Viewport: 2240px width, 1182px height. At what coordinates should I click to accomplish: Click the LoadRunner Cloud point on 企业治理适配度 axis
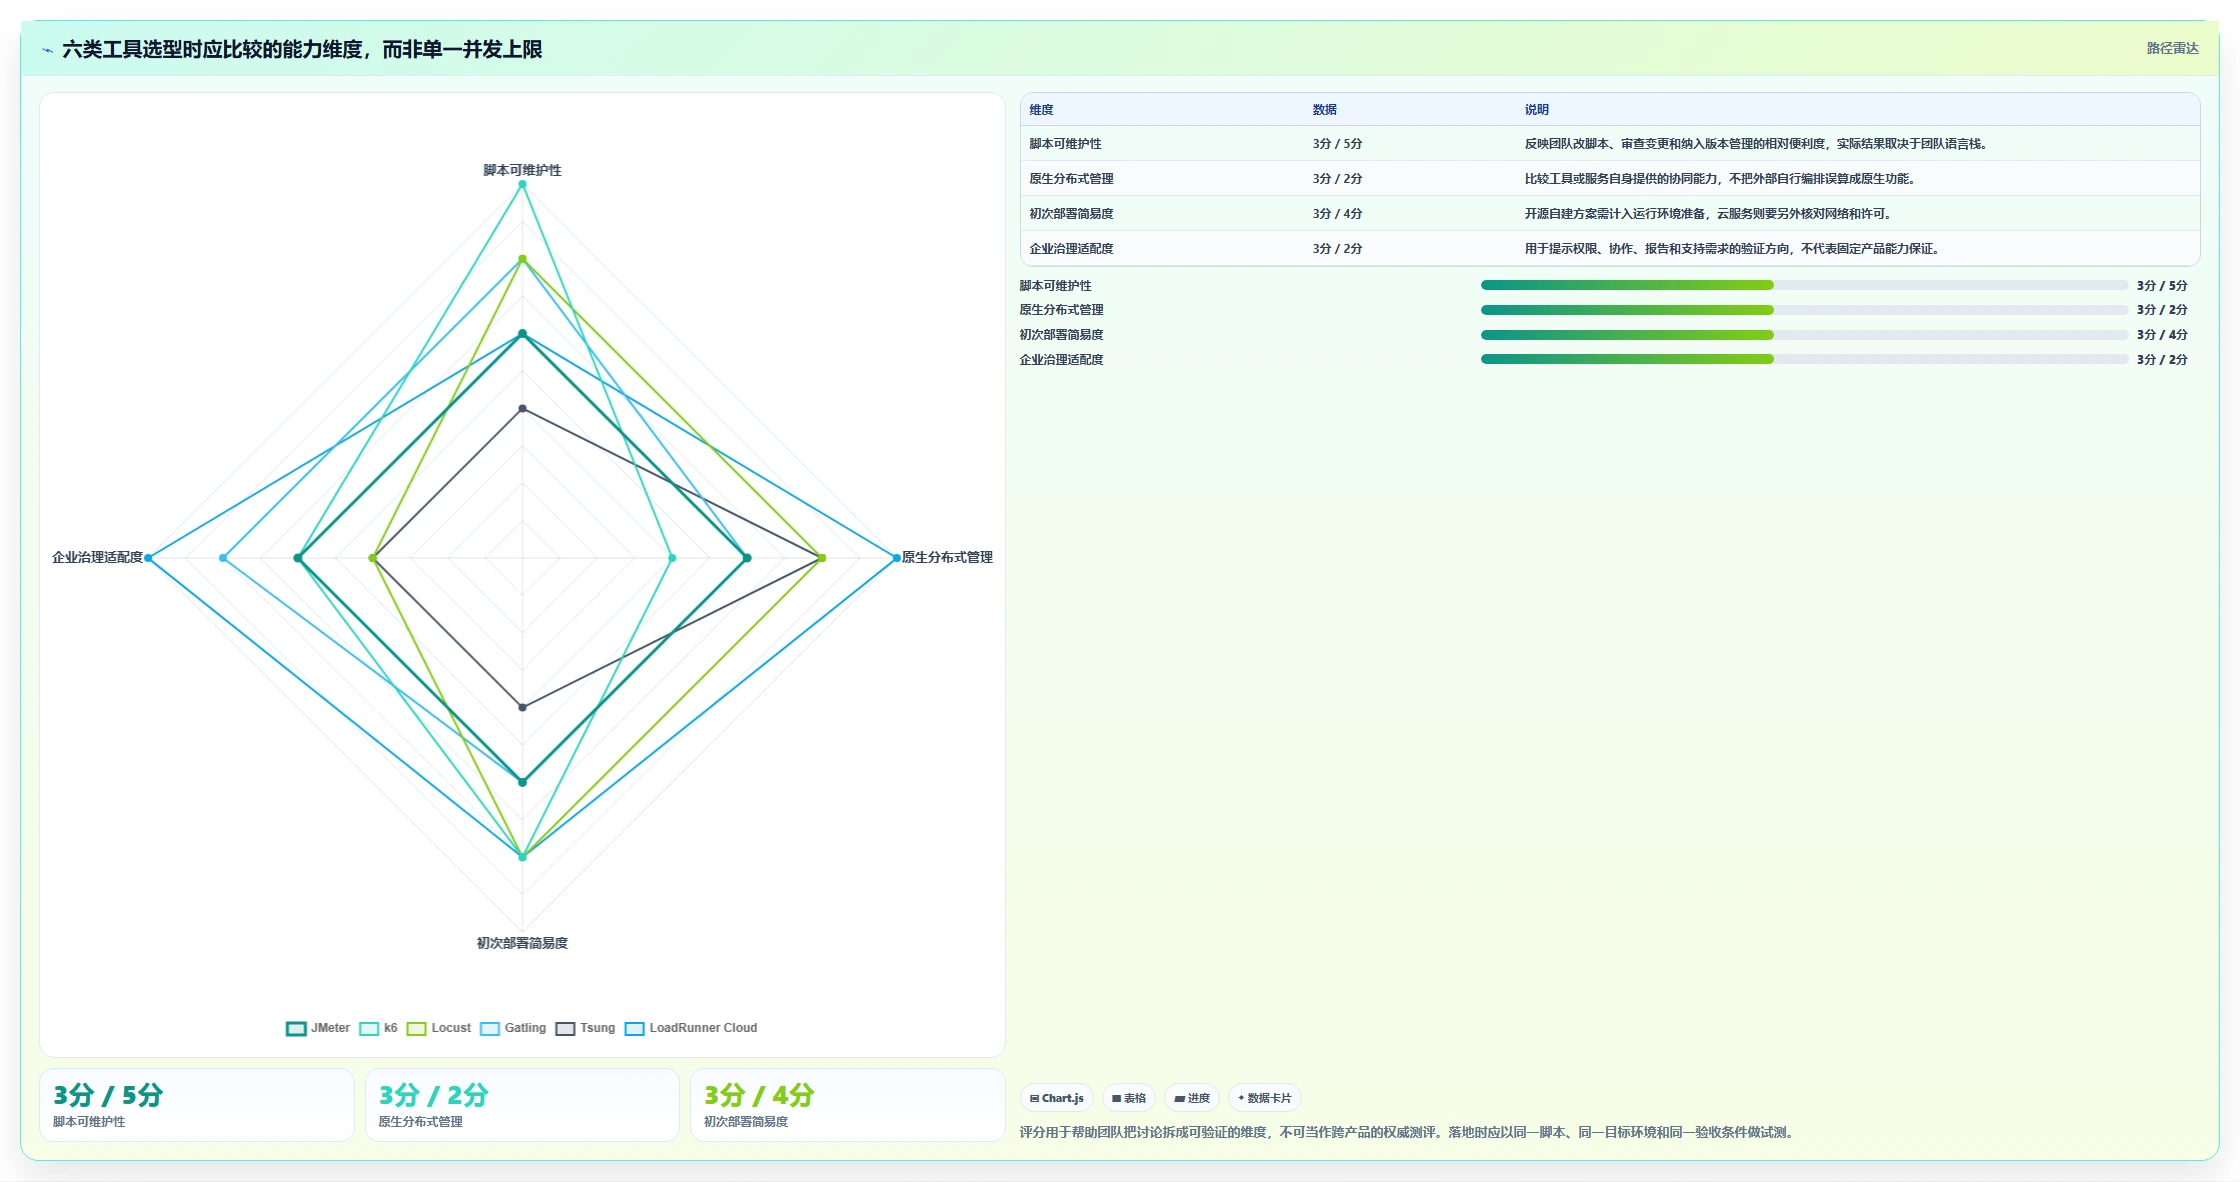148,558
